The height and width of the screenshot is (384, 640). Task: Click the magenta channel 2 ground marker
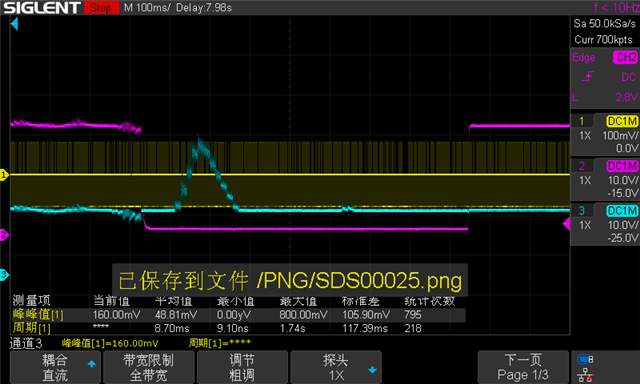point(4,235)
